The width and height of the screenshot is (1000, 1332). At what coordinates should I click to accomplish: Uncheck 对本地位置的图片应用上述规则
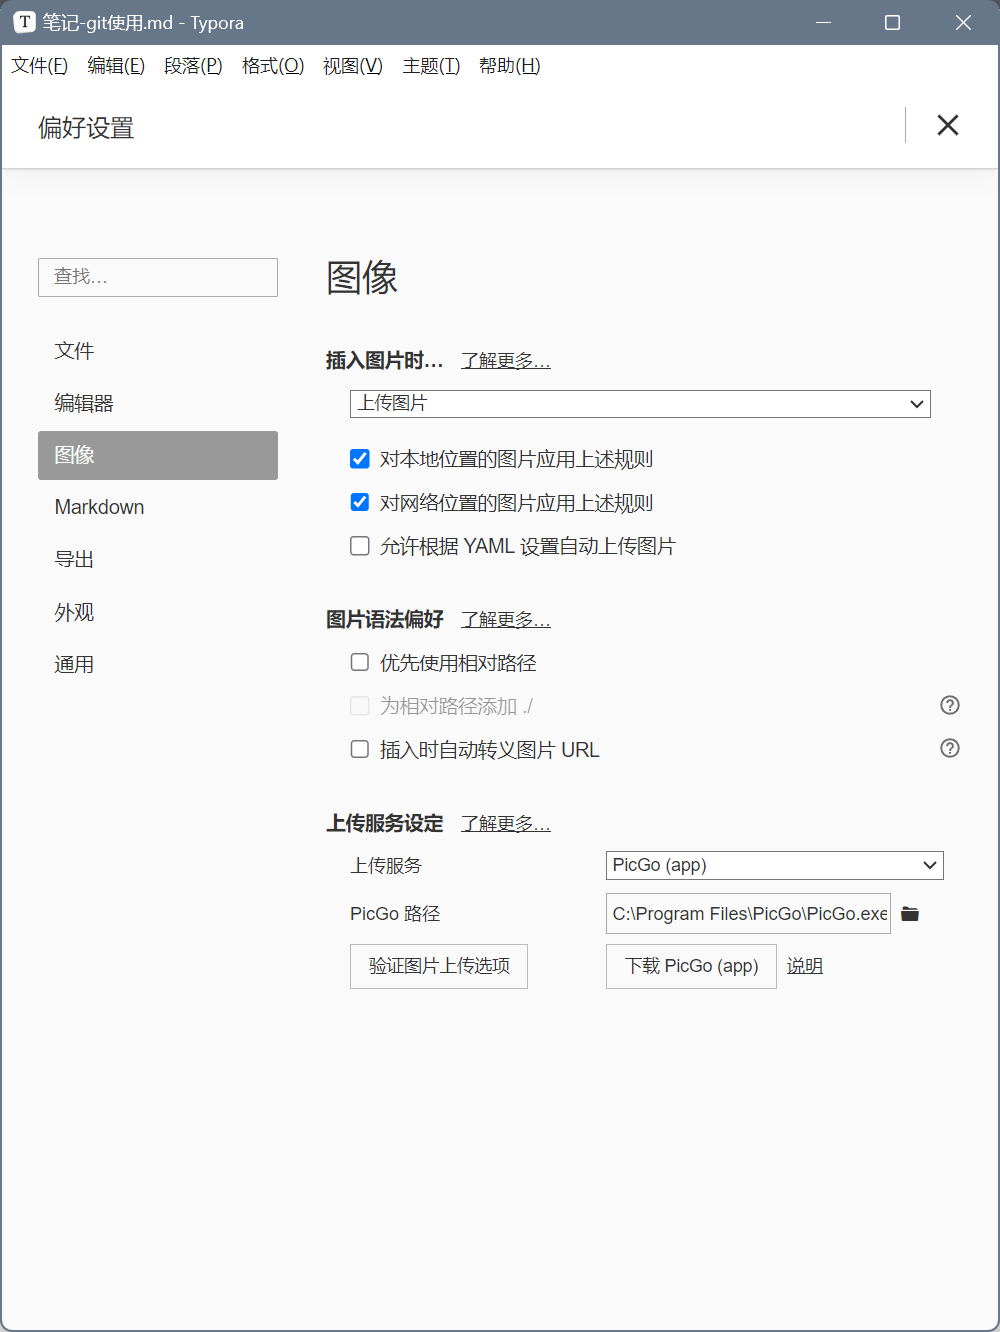click(360, 459)
